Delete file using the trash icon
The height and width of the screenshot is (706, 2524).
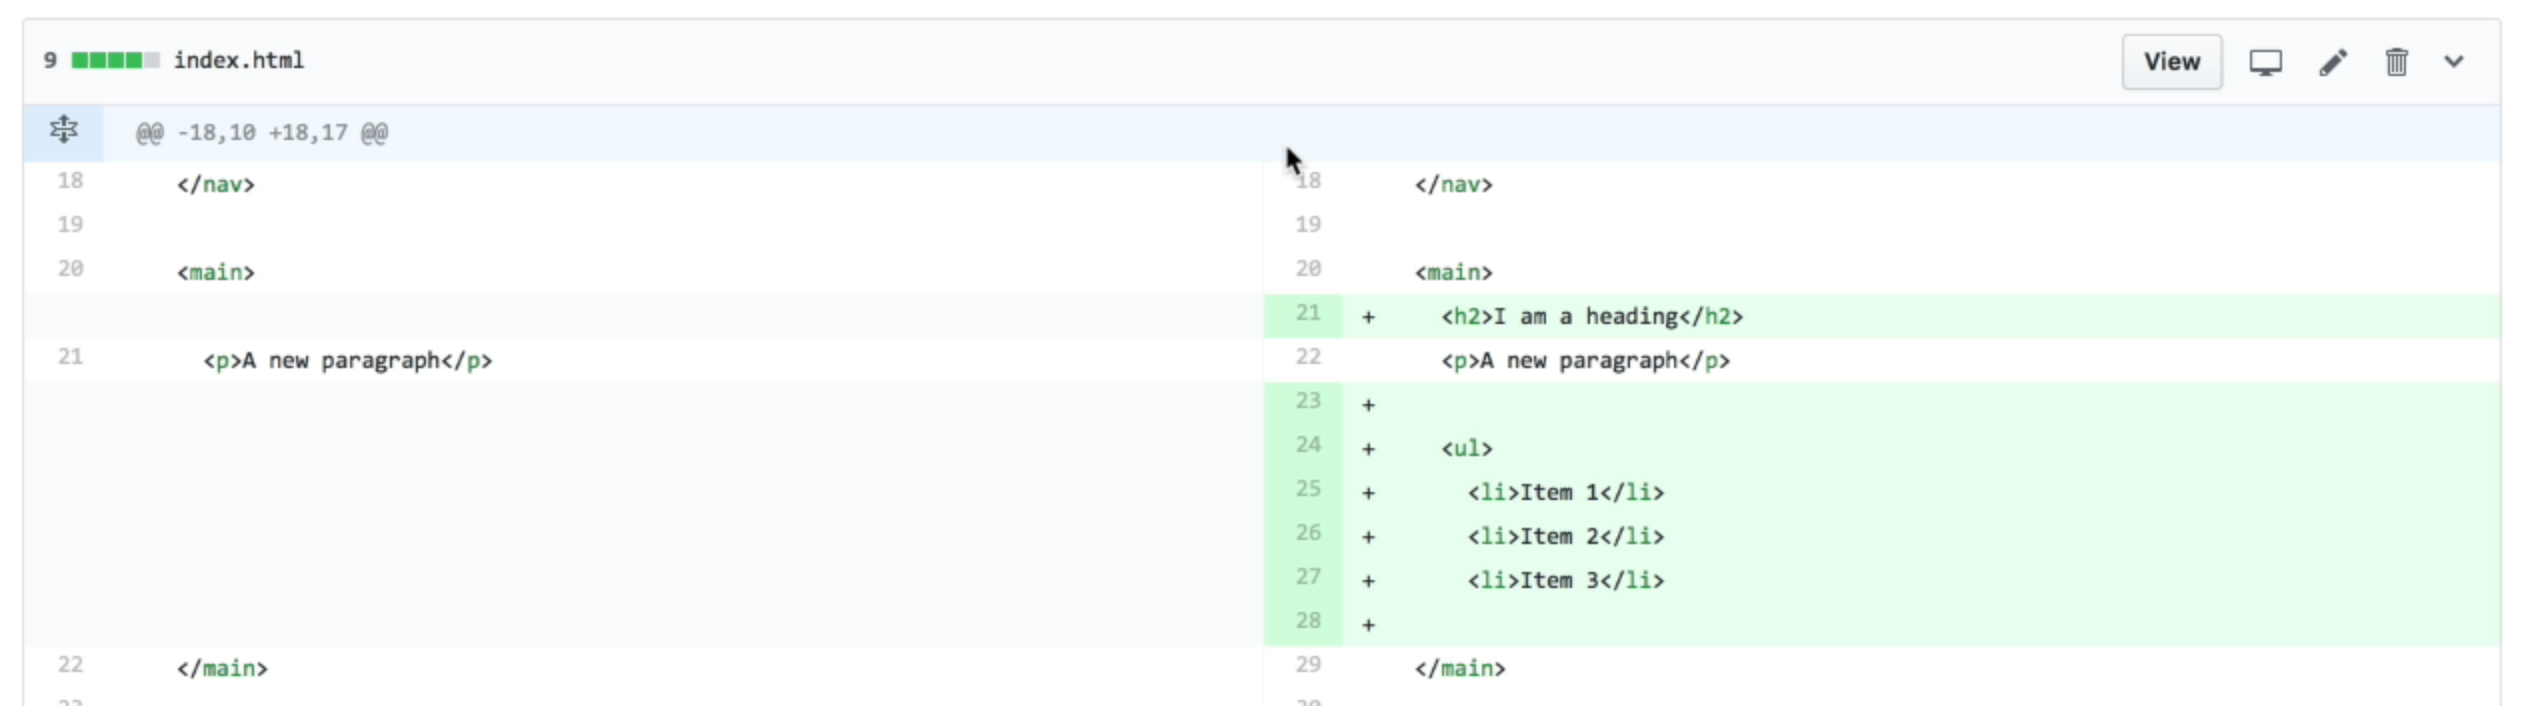(x=2396, y=62)
